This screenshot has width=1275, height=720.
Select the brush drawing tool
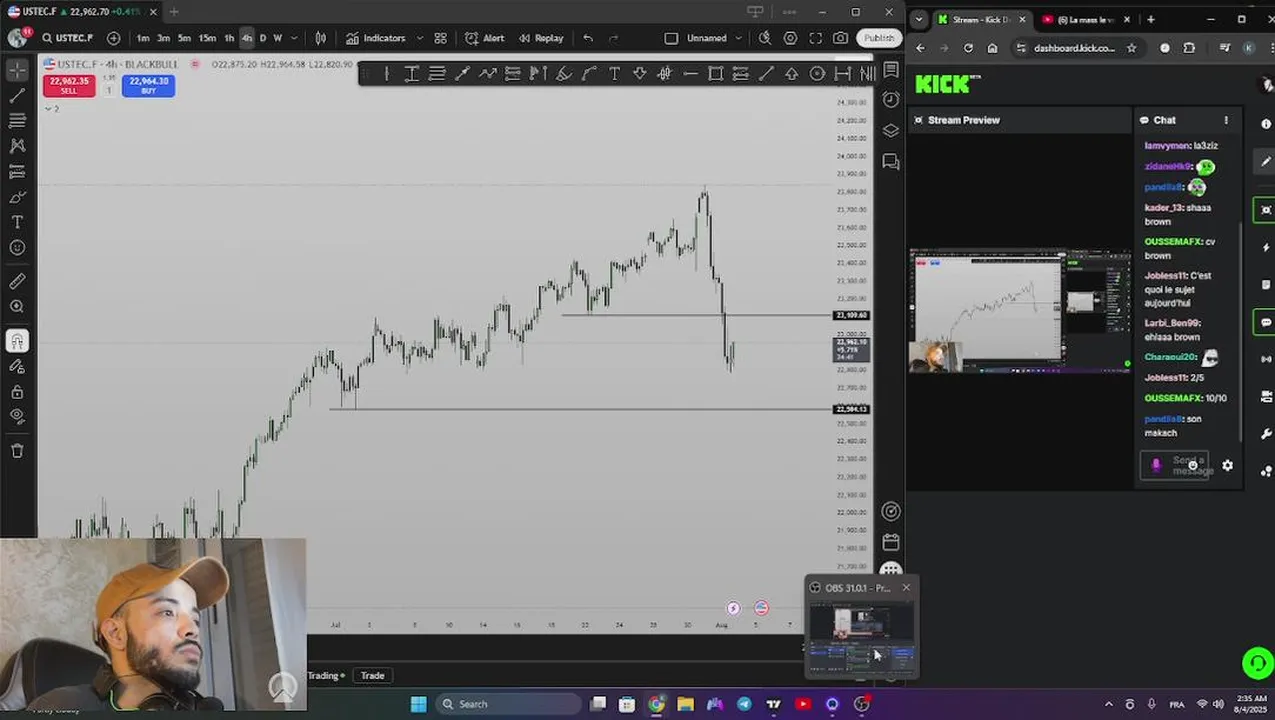[17, 197]
